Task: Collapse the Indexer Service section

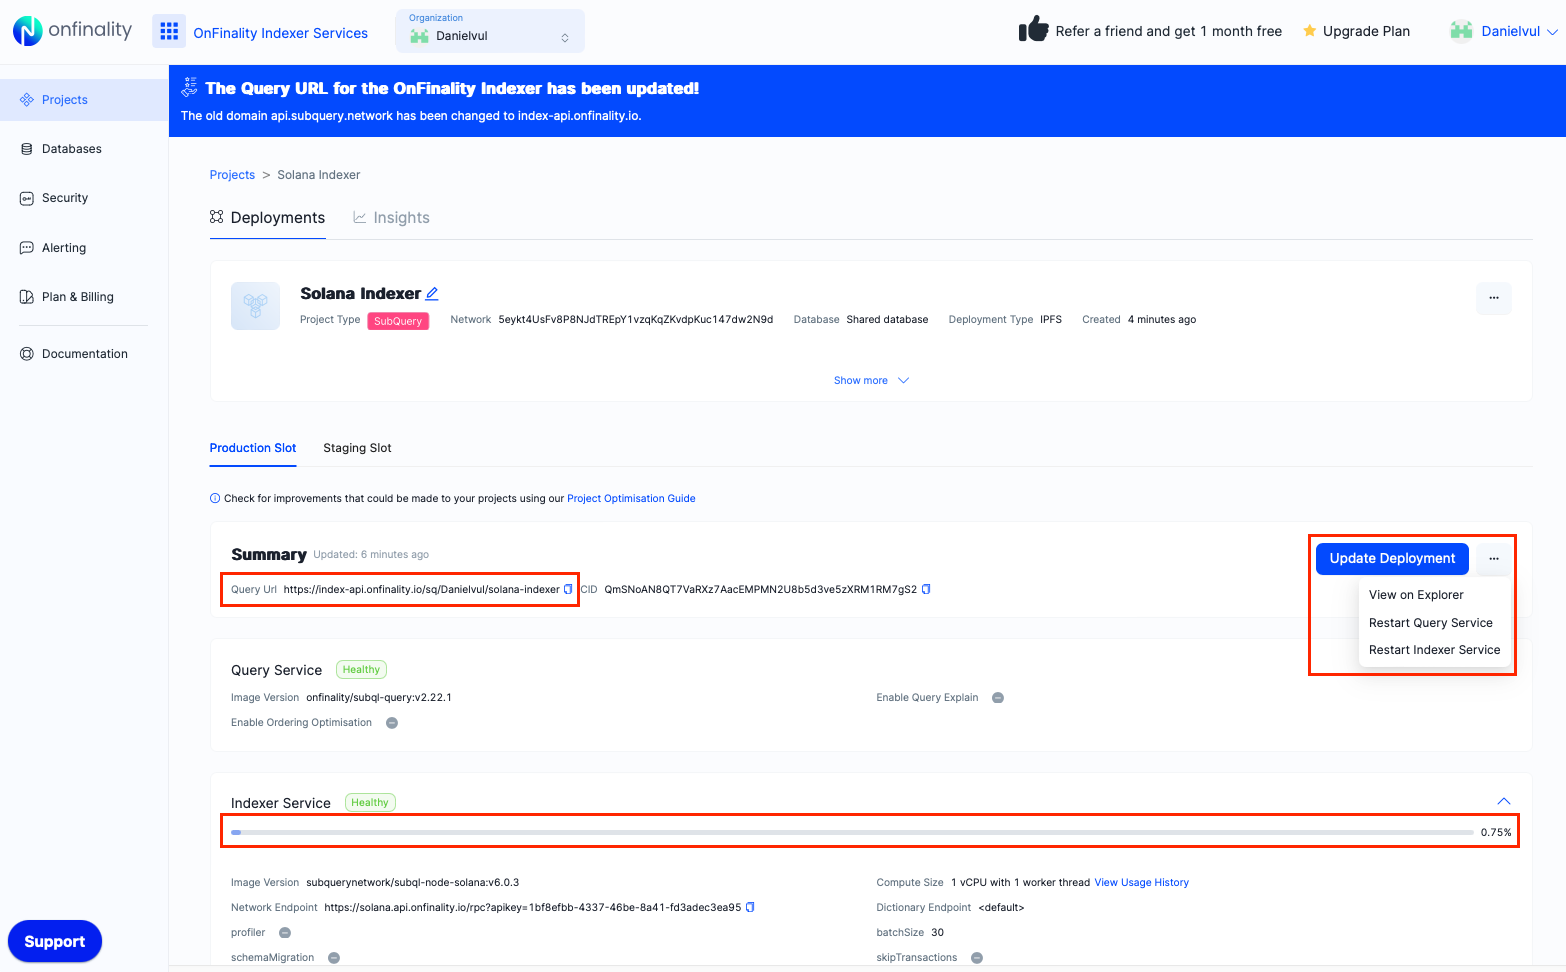Action: tap(1504, 801)
